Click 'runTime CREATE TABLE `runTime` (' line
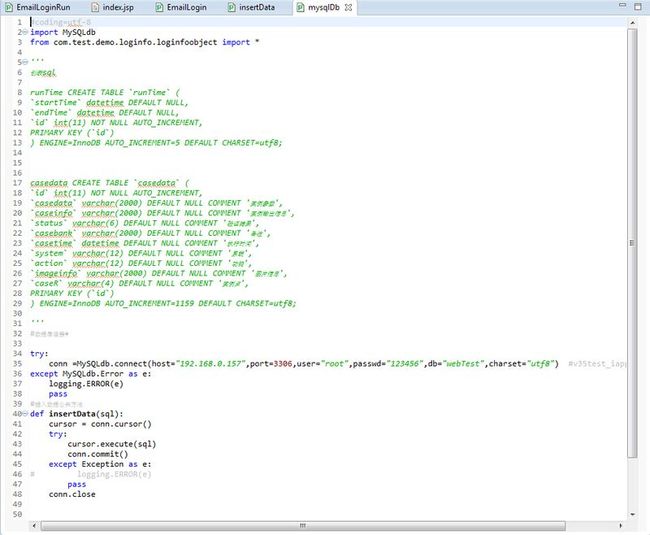Screen dimensions: 650x535 click(105, 92)
